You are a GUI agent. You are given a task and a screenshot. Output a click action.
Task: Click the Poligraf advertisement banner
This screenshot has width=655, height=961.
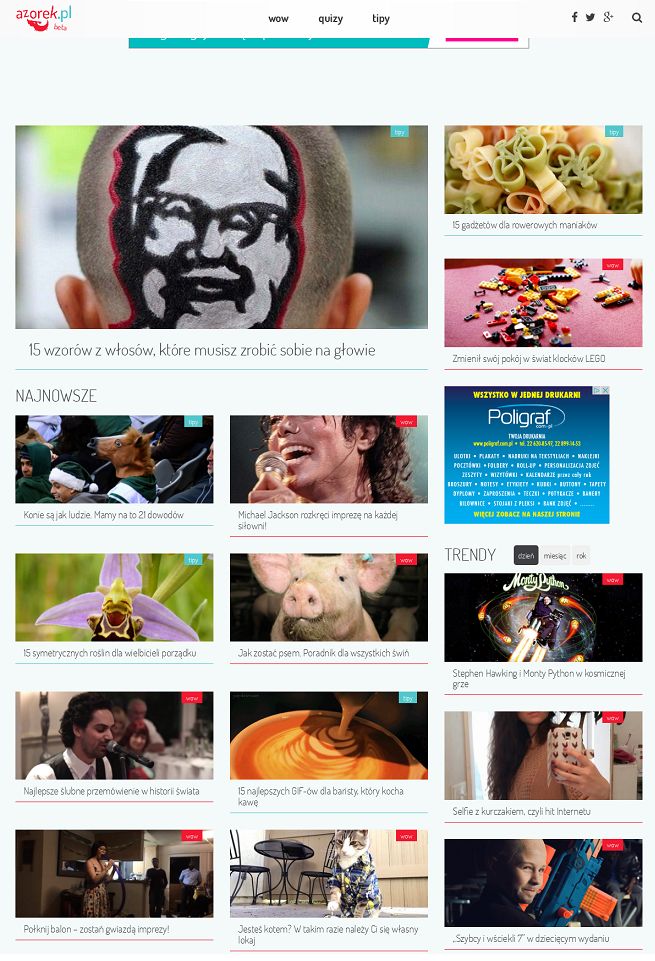526,455
